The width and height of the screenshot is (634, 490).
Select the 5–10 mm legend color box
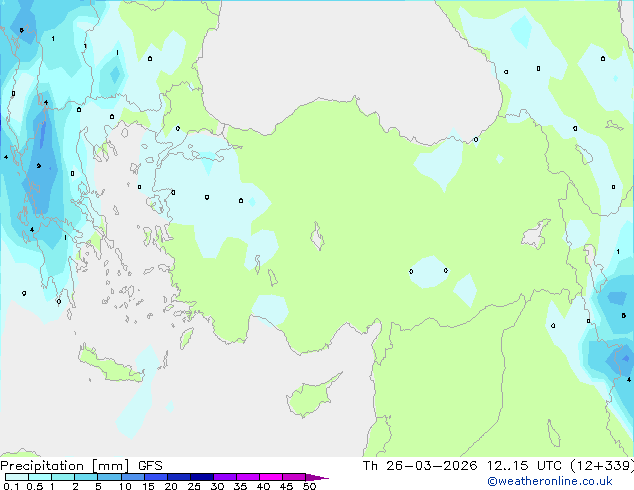point(109,477)
